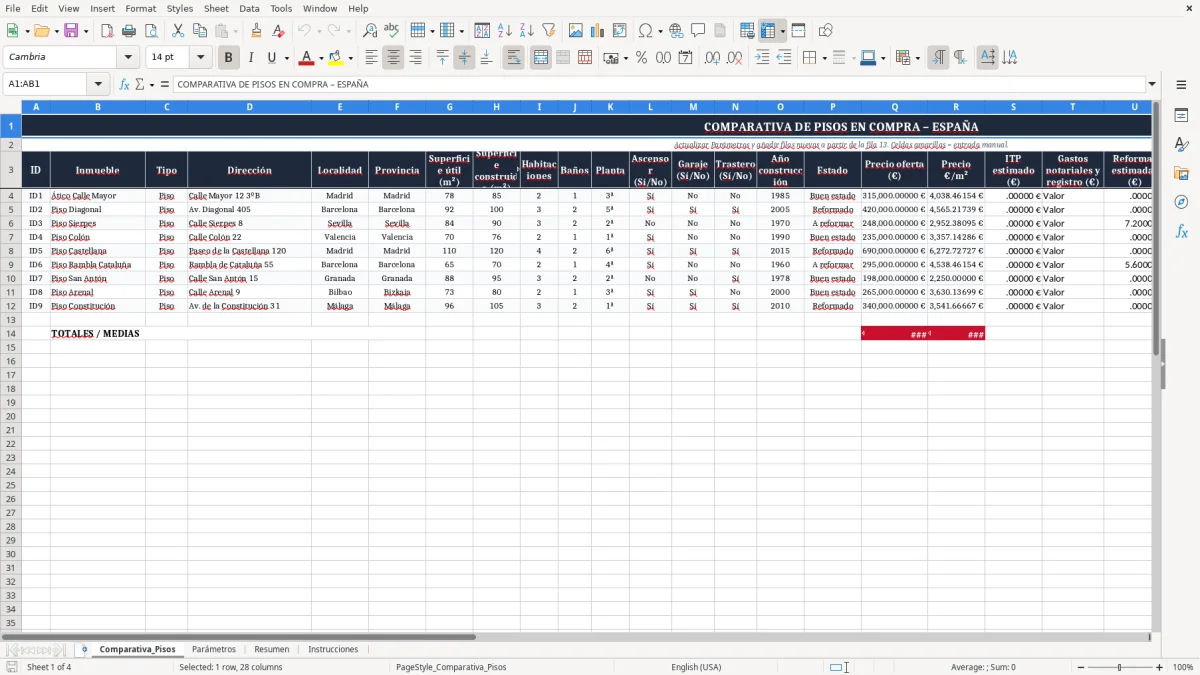The image size is (1200, 675).
Task: Apply the yellow background color swatch
Action: [x=335, y=58]
